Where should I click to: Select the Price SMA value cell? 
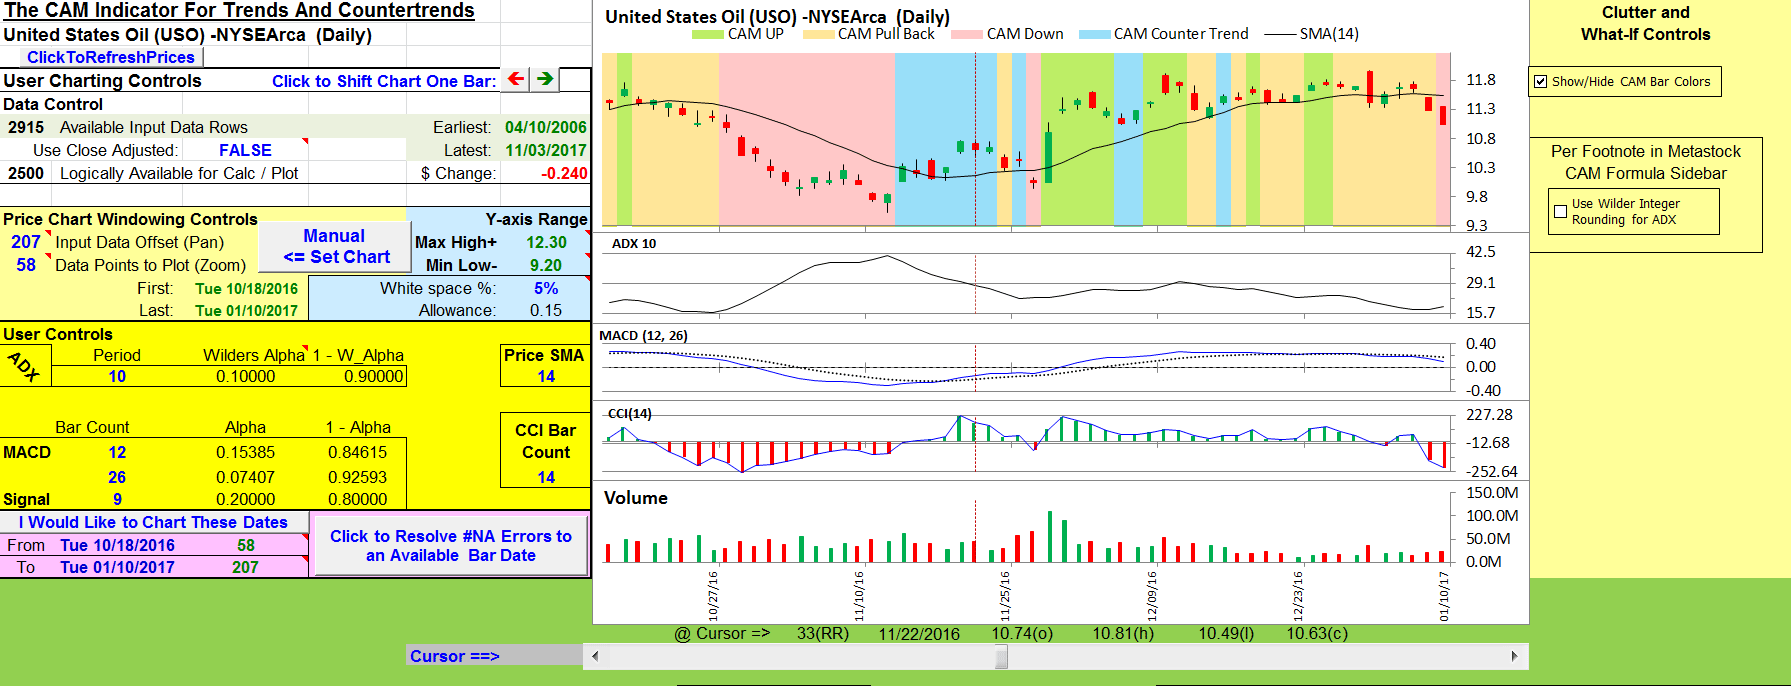click(x=546, y=376)
